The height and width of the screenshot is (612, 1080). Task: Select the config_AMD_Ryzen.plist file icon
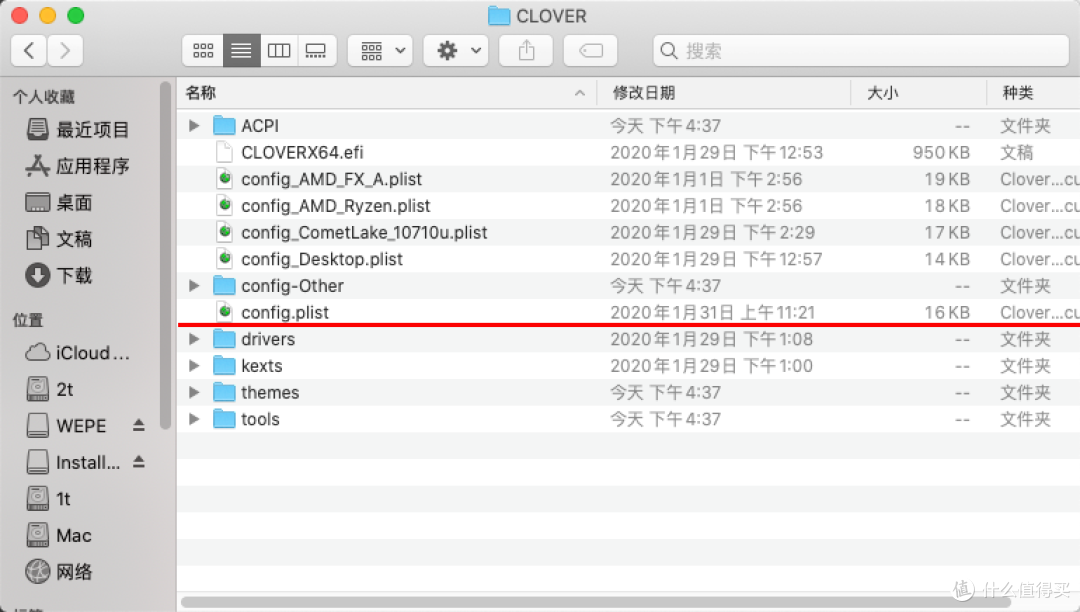(224, 205)
